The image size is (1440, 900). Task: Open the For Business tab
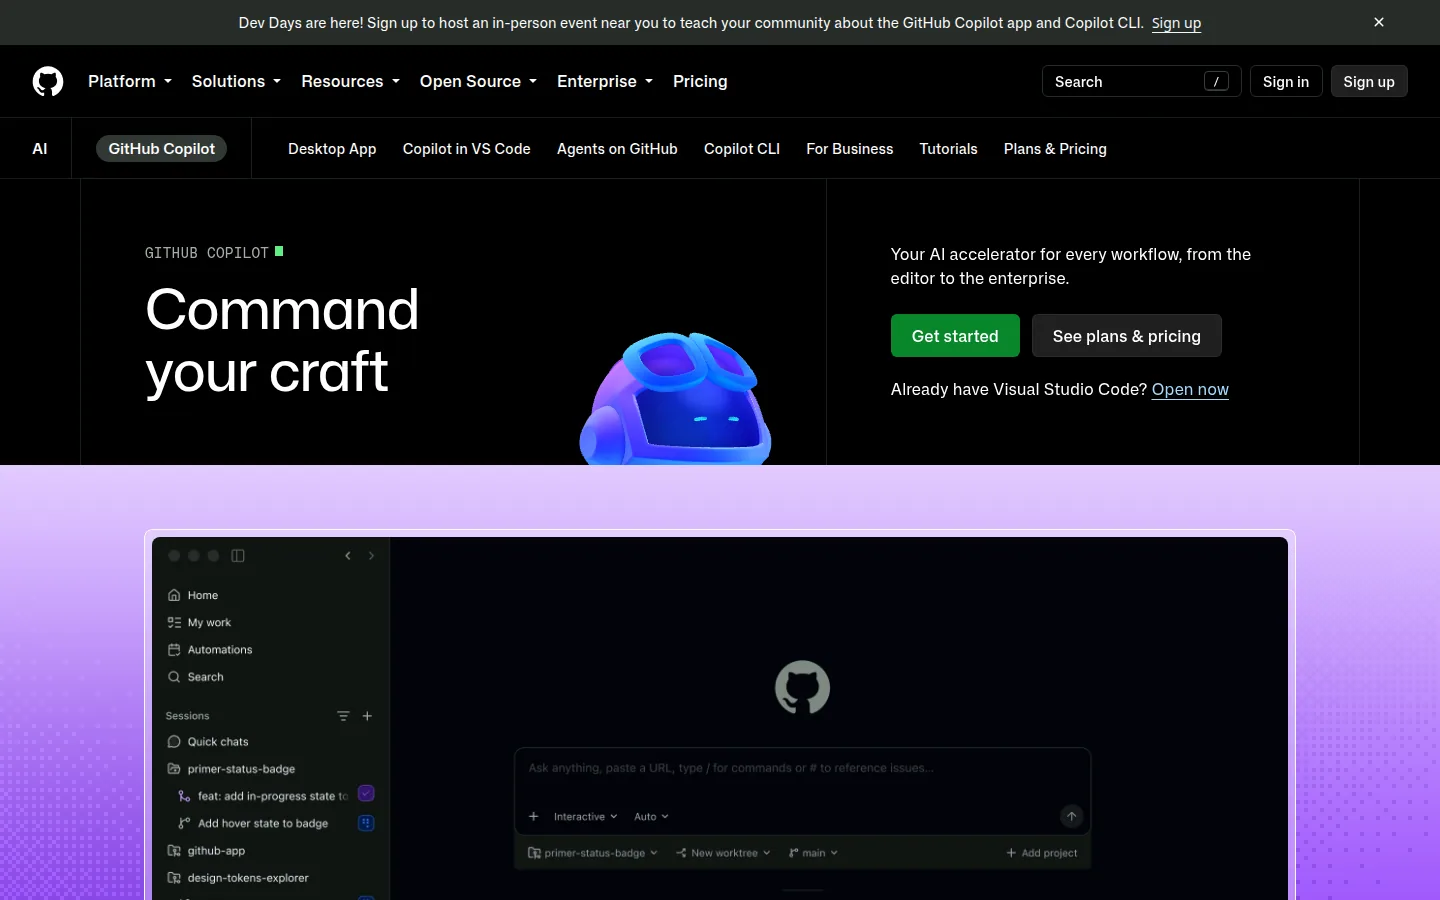tap(850, 149)
